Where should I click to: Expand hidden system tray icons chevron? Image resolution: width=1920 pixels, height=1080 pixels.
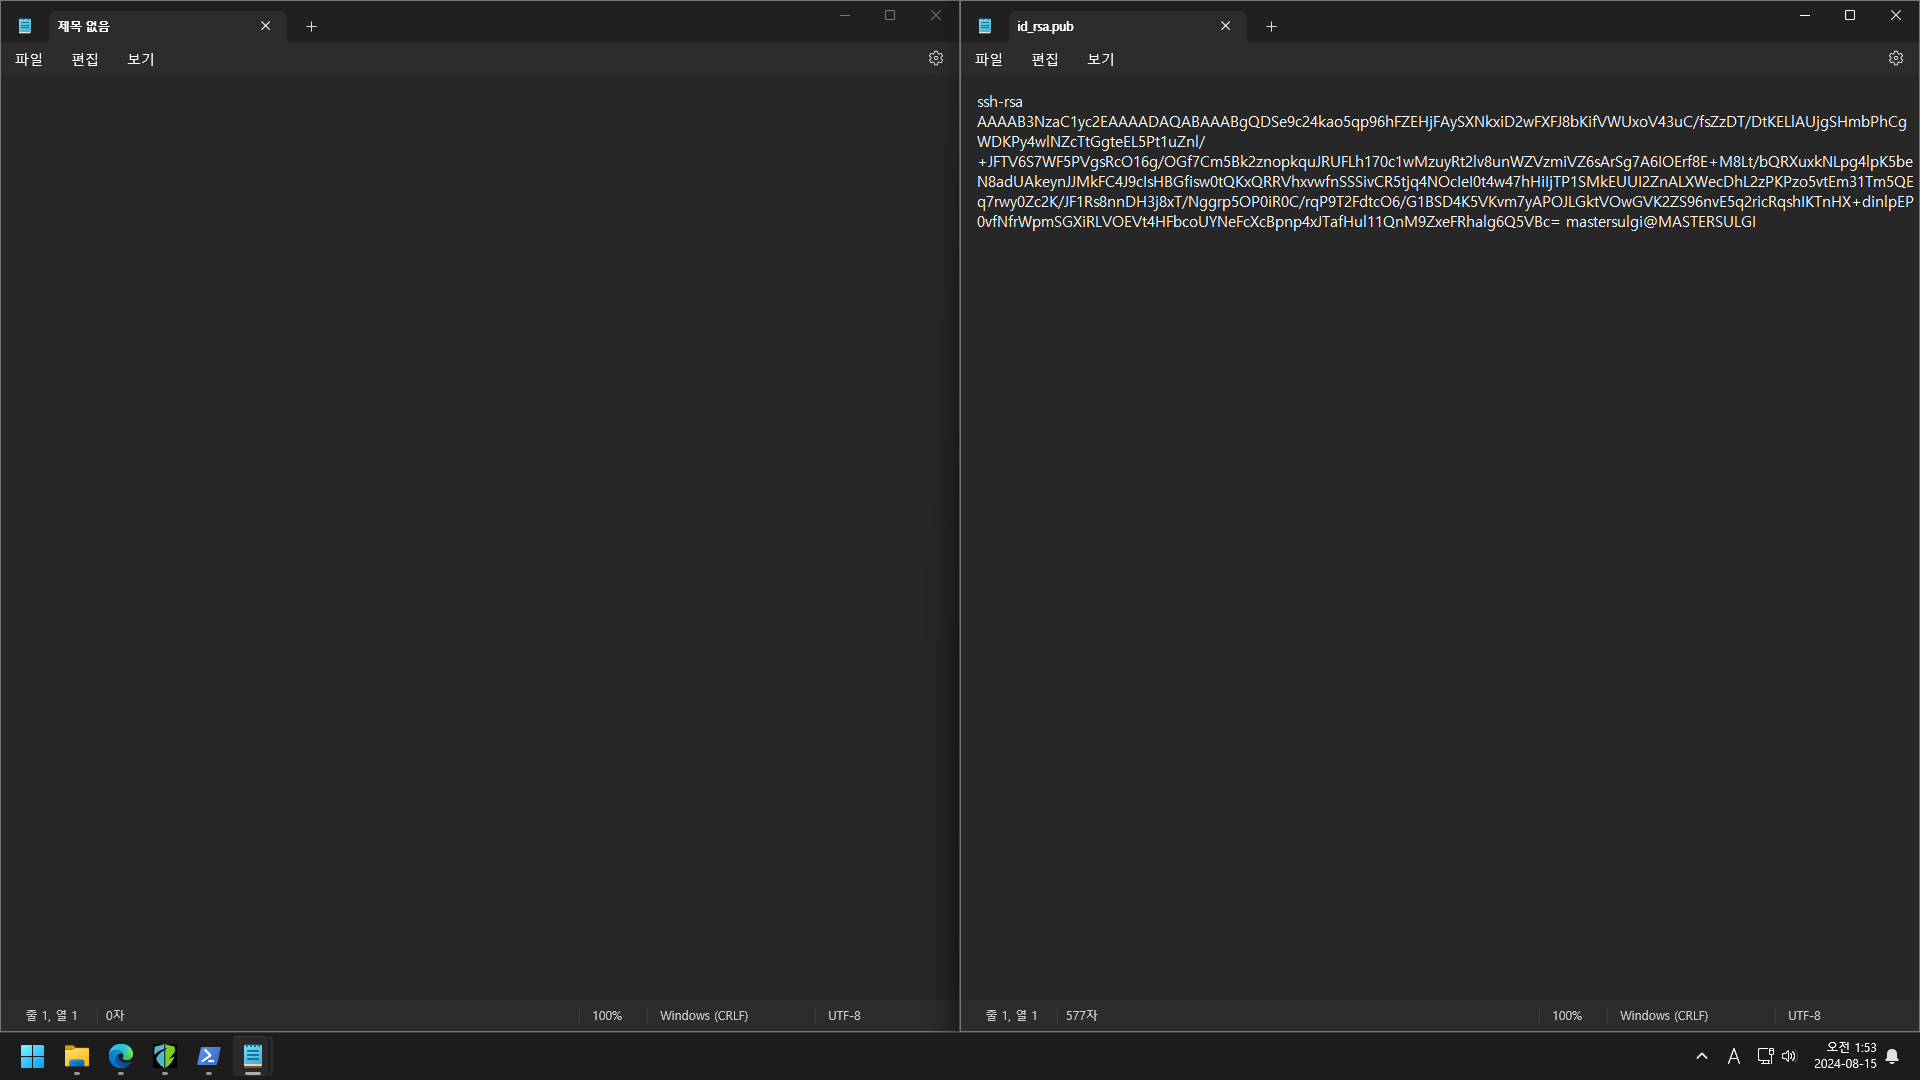coord(1701,1056)
